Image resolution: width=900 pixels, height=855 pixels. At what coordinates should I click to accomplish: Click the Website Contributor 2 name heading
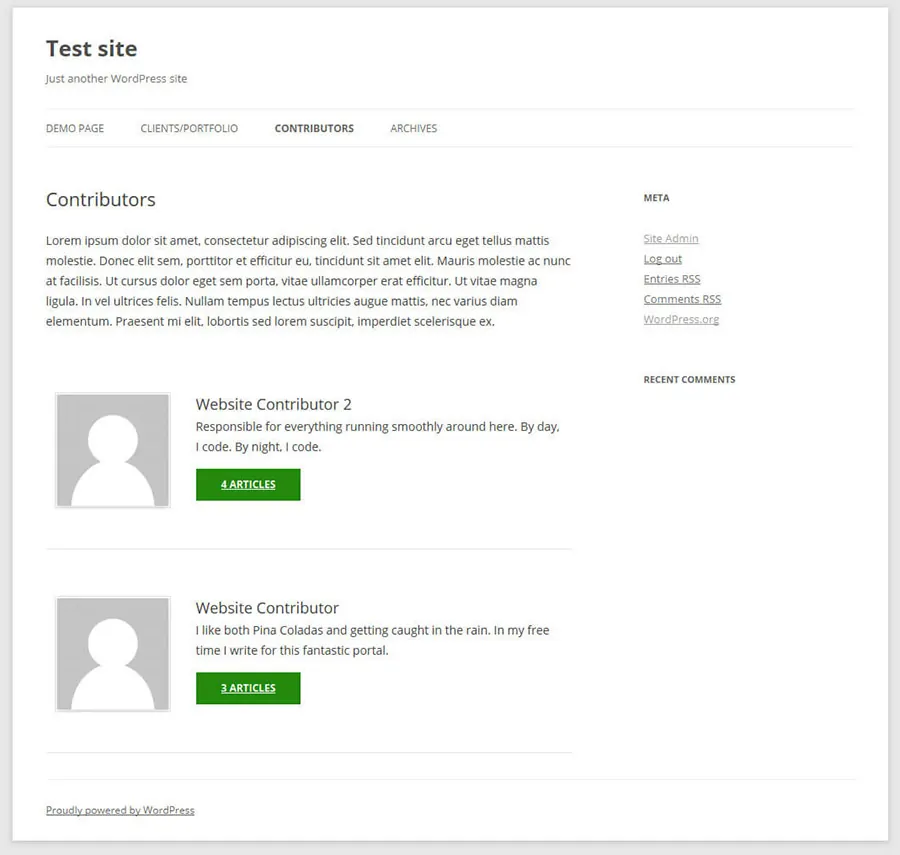point(273,405)
